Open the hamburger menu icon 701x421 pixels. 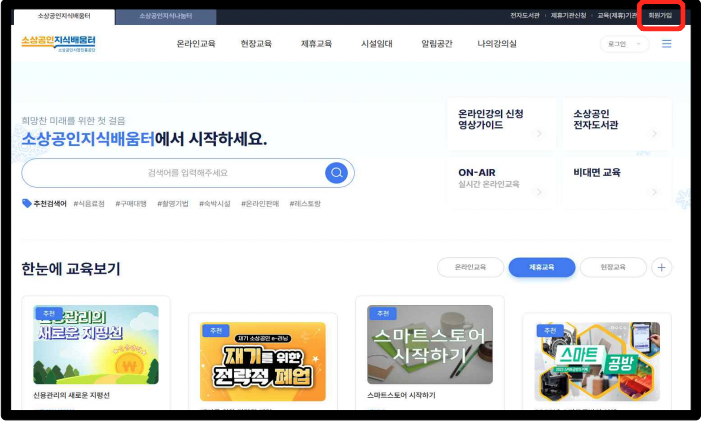coord(667,44)
